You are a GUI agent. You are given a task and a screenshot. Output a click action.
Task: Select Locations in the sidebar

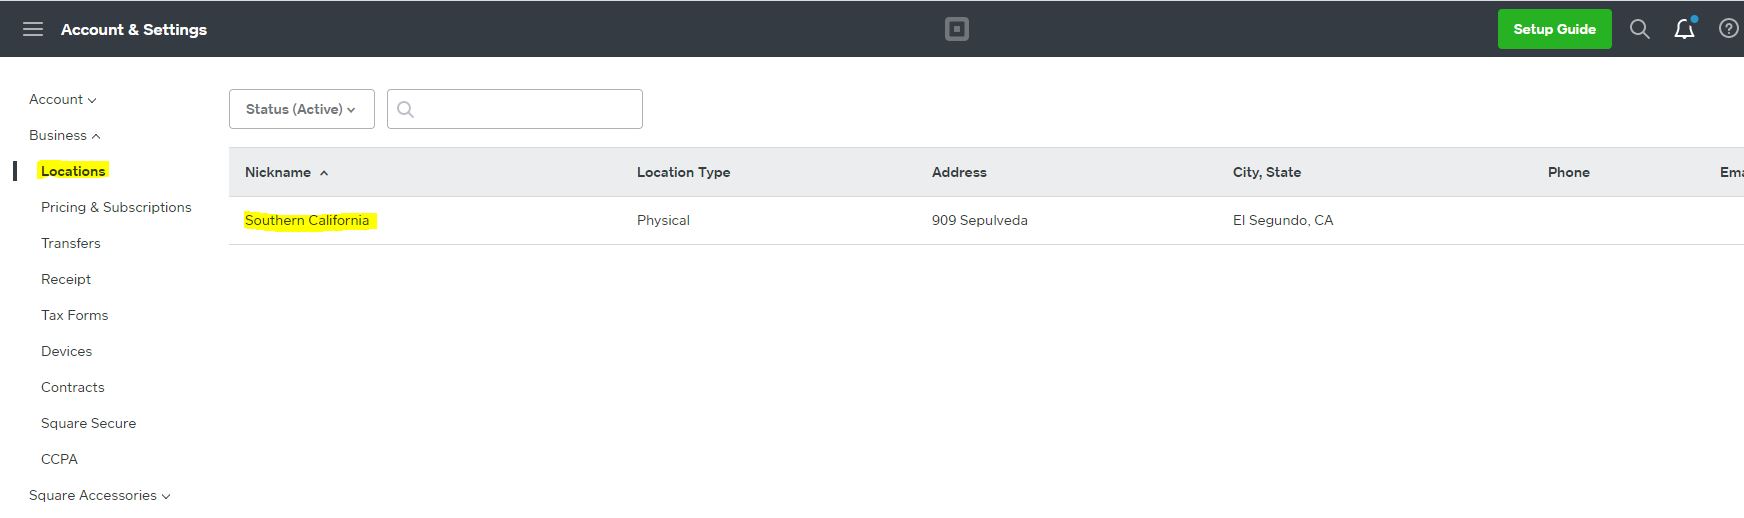tap(73, 171)
